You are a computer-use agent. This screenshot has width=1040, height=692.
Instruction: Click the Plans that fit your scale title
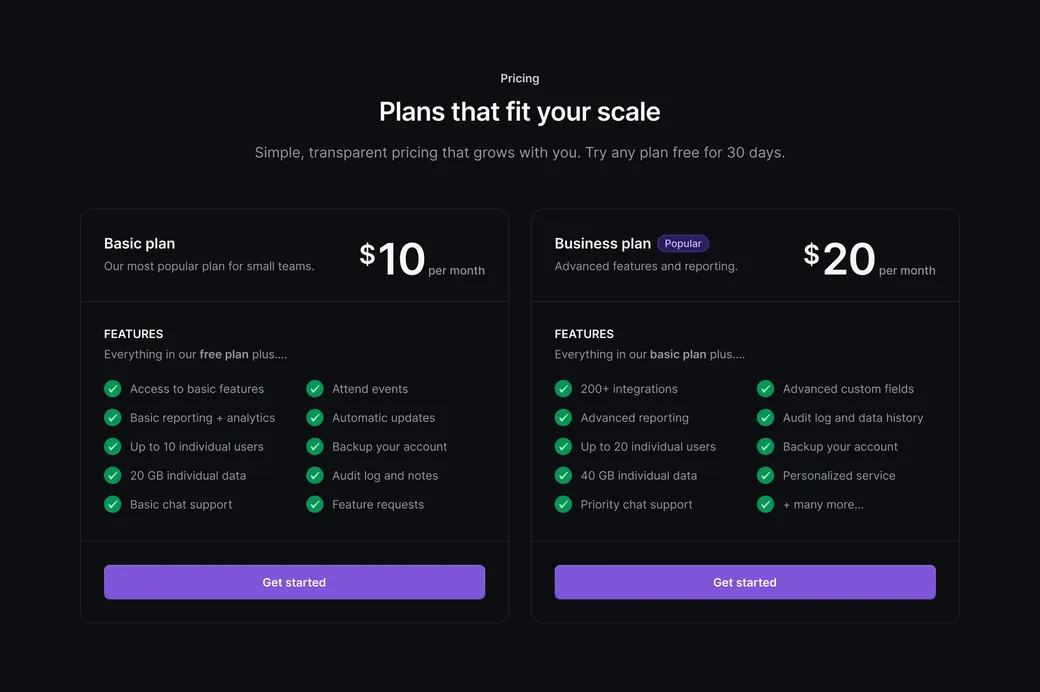point(519,111)
